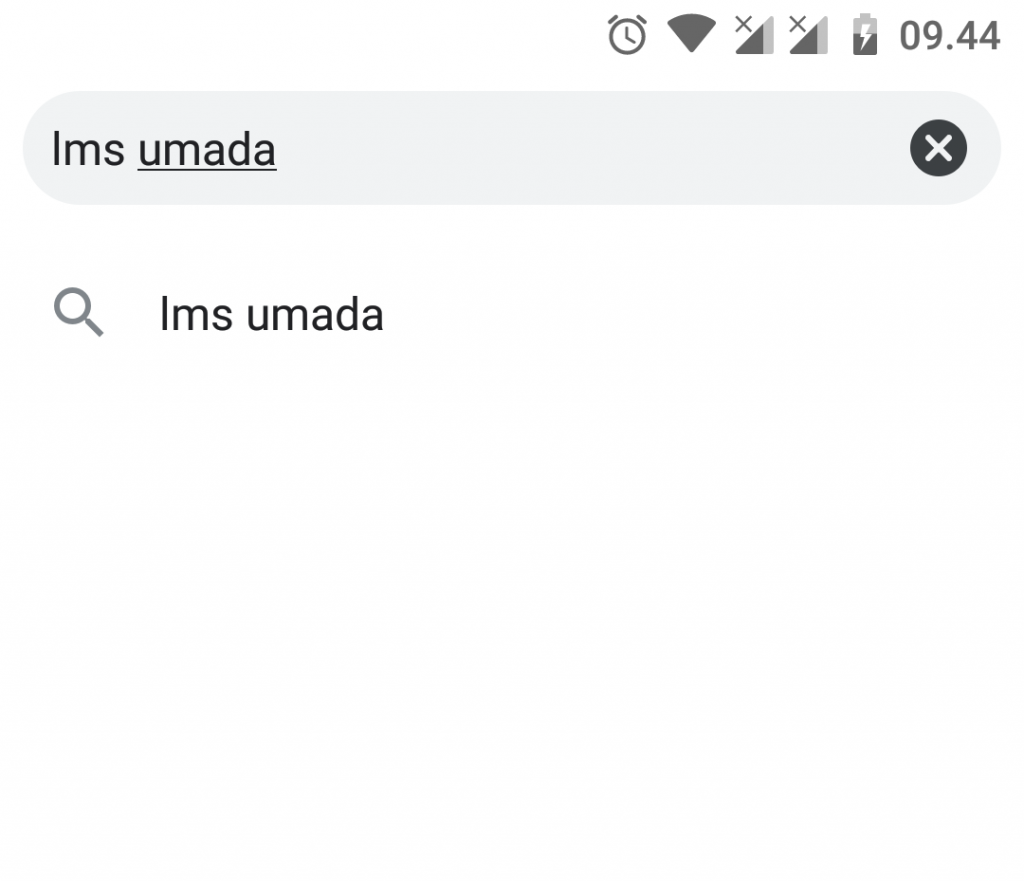The width and height of the screenshot is (1024, 881).
Task: Tap underlined word "umada" in search box
Action: pyautogui.click(x=207, y=150)
